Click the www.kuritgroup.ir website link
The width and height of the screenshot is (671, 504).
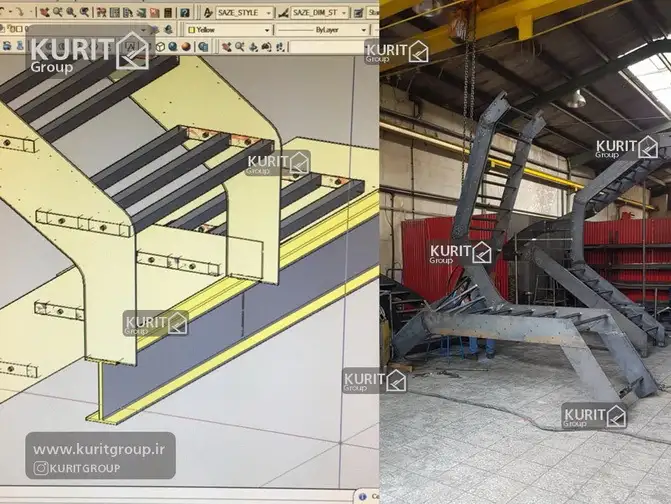[x=100, y=449]
